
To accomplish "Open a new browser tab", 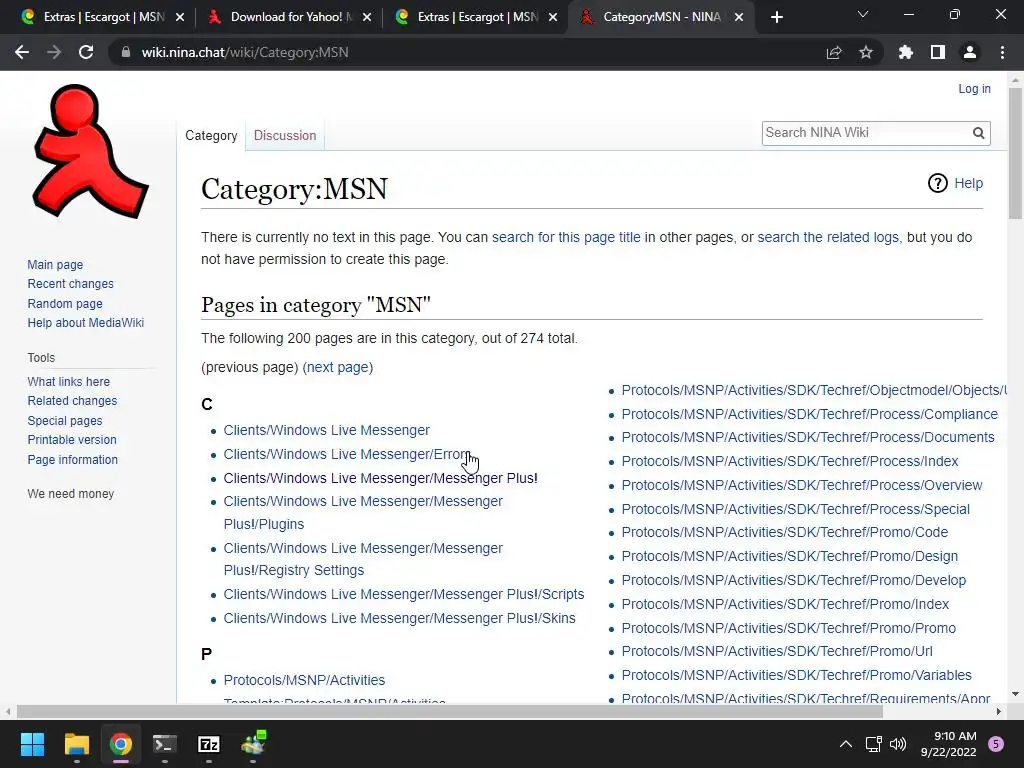I will [776, 17].
